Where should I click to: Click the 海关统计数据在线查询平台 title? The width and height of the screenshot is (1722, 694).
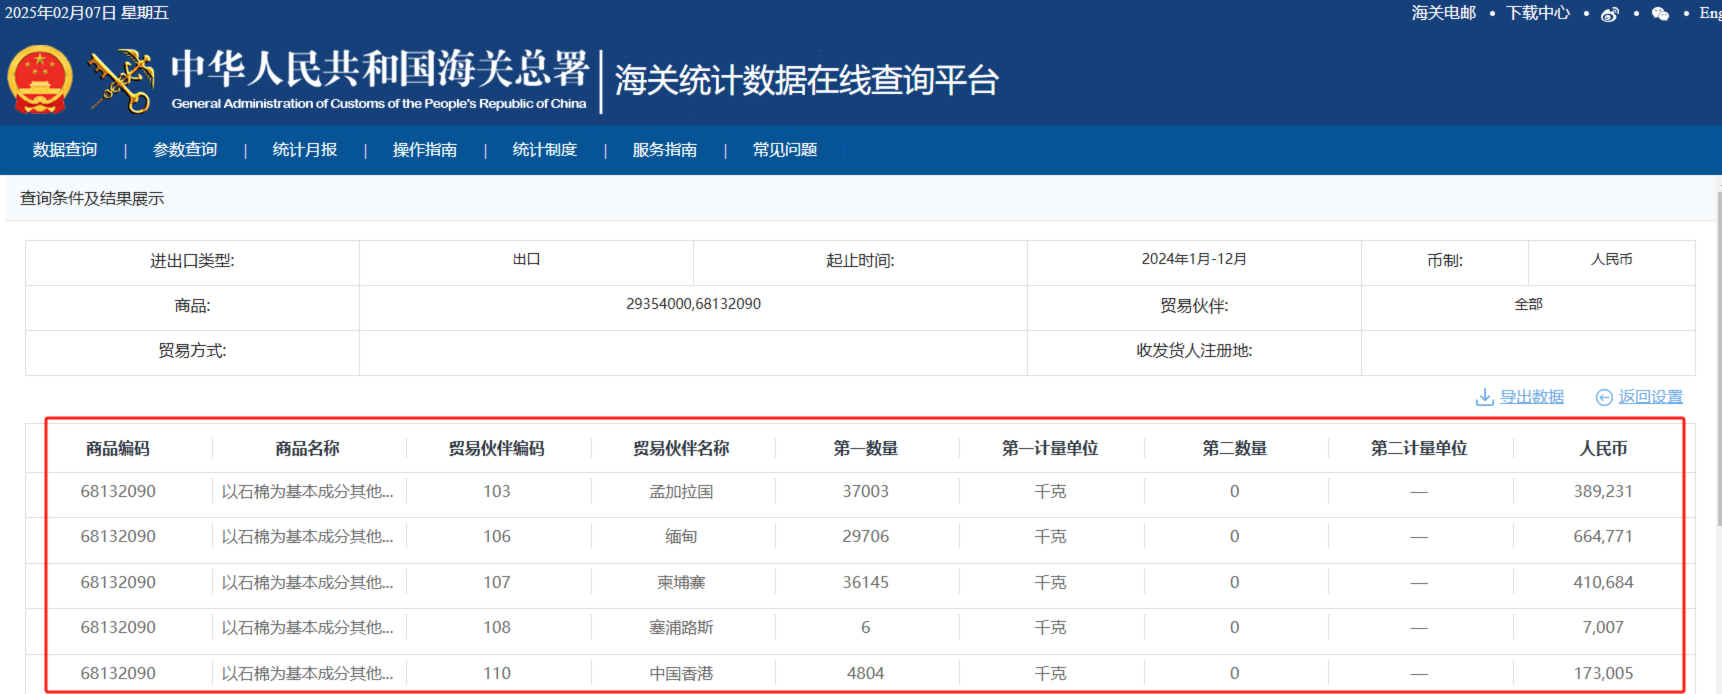[807, 80]
